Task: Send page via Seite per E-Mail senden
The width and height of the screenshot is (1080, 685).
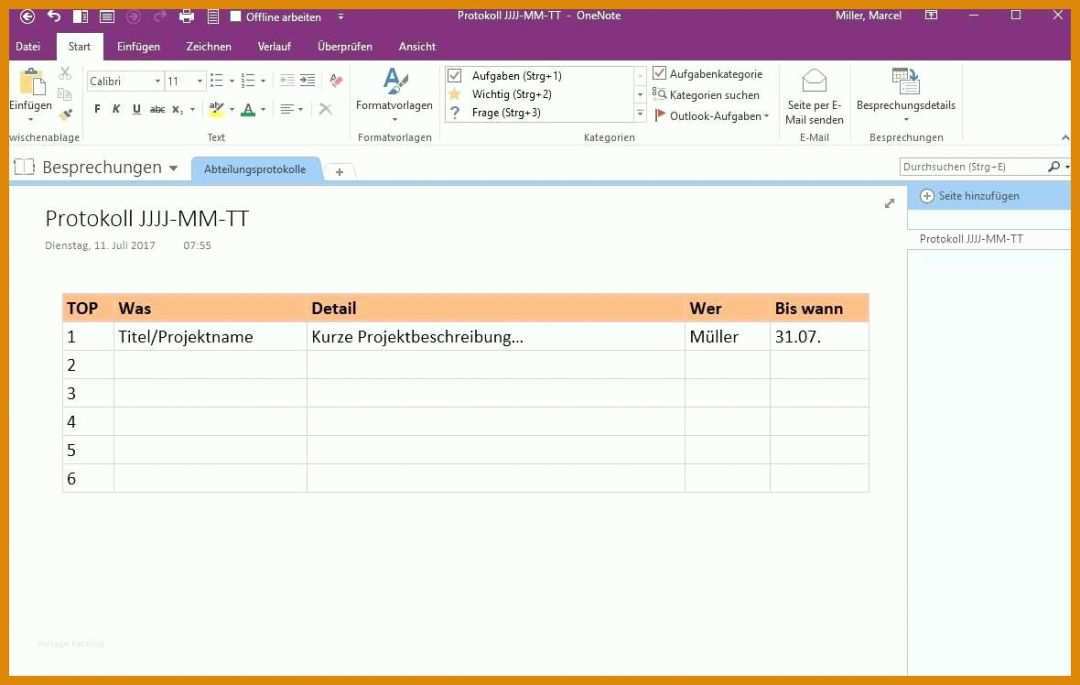Action: (x=814, y=96)
